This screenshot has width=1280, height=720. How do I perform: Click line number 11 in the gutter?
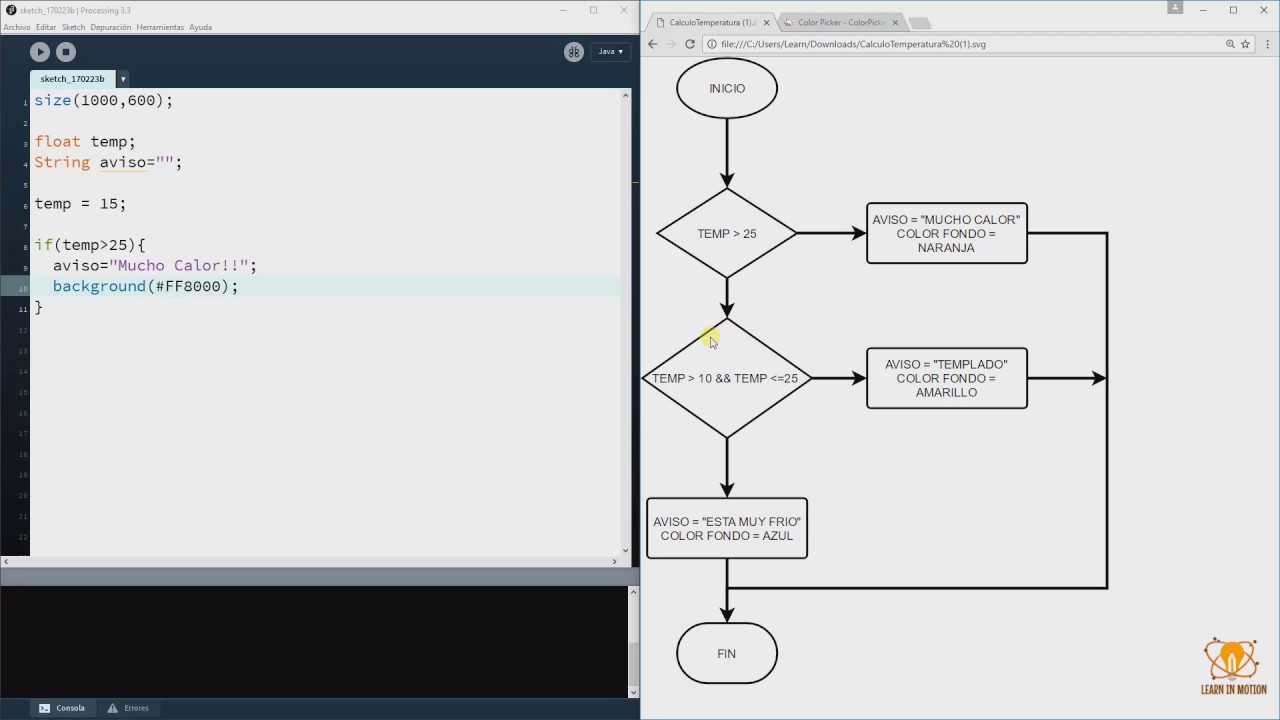click(x=24, y=308)
